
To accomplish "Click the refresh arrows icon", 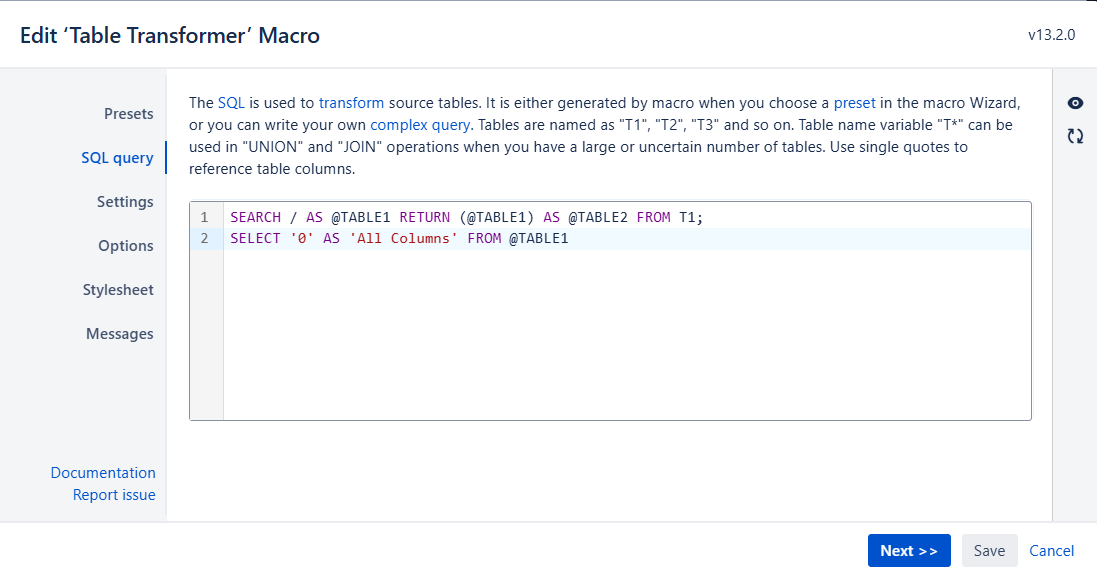I will coord(1076,136).
